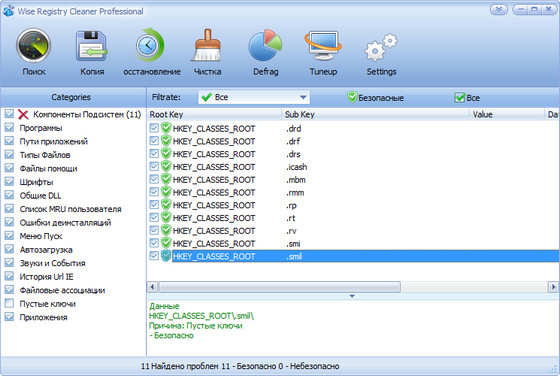Select the Безопасные green shield filter
Screen dimensions: 560x376
[375, 97]
